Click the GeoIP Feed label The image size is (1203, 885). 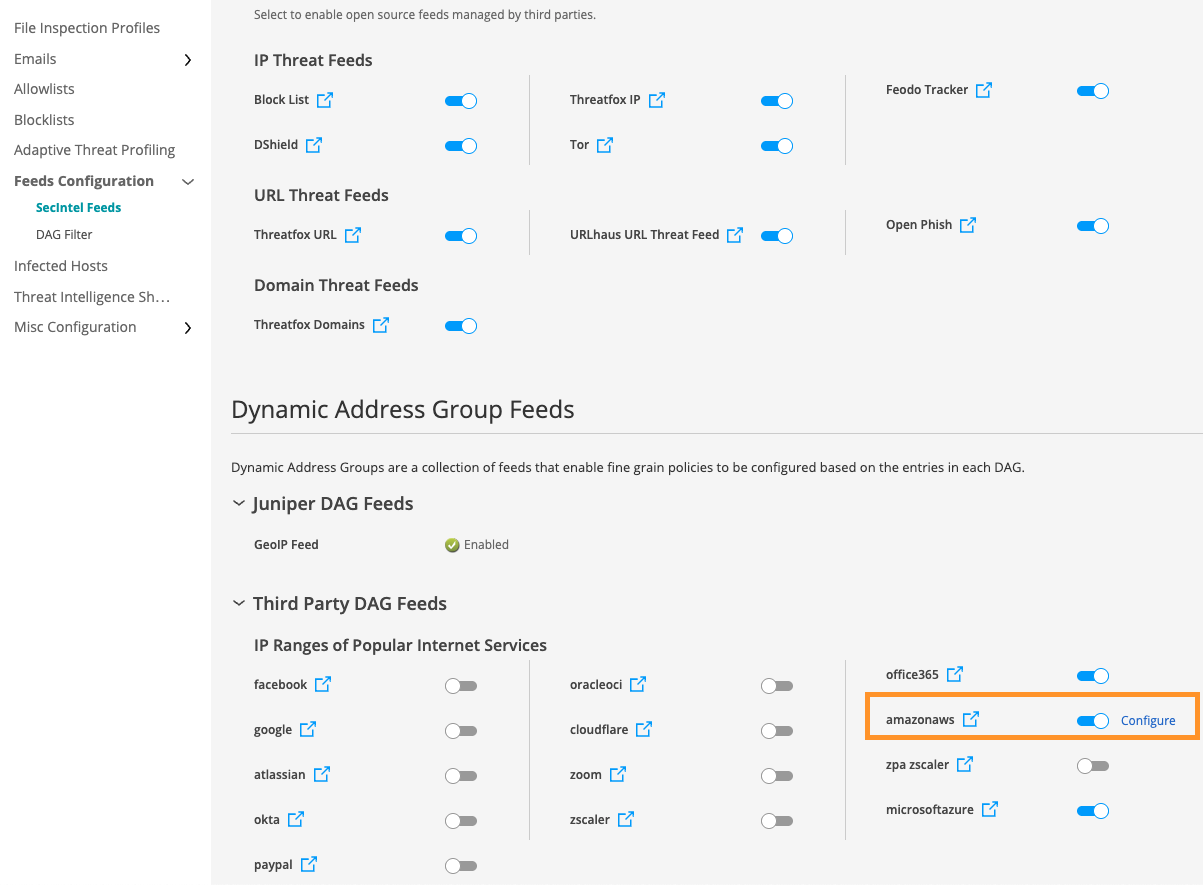coord(286,545)
